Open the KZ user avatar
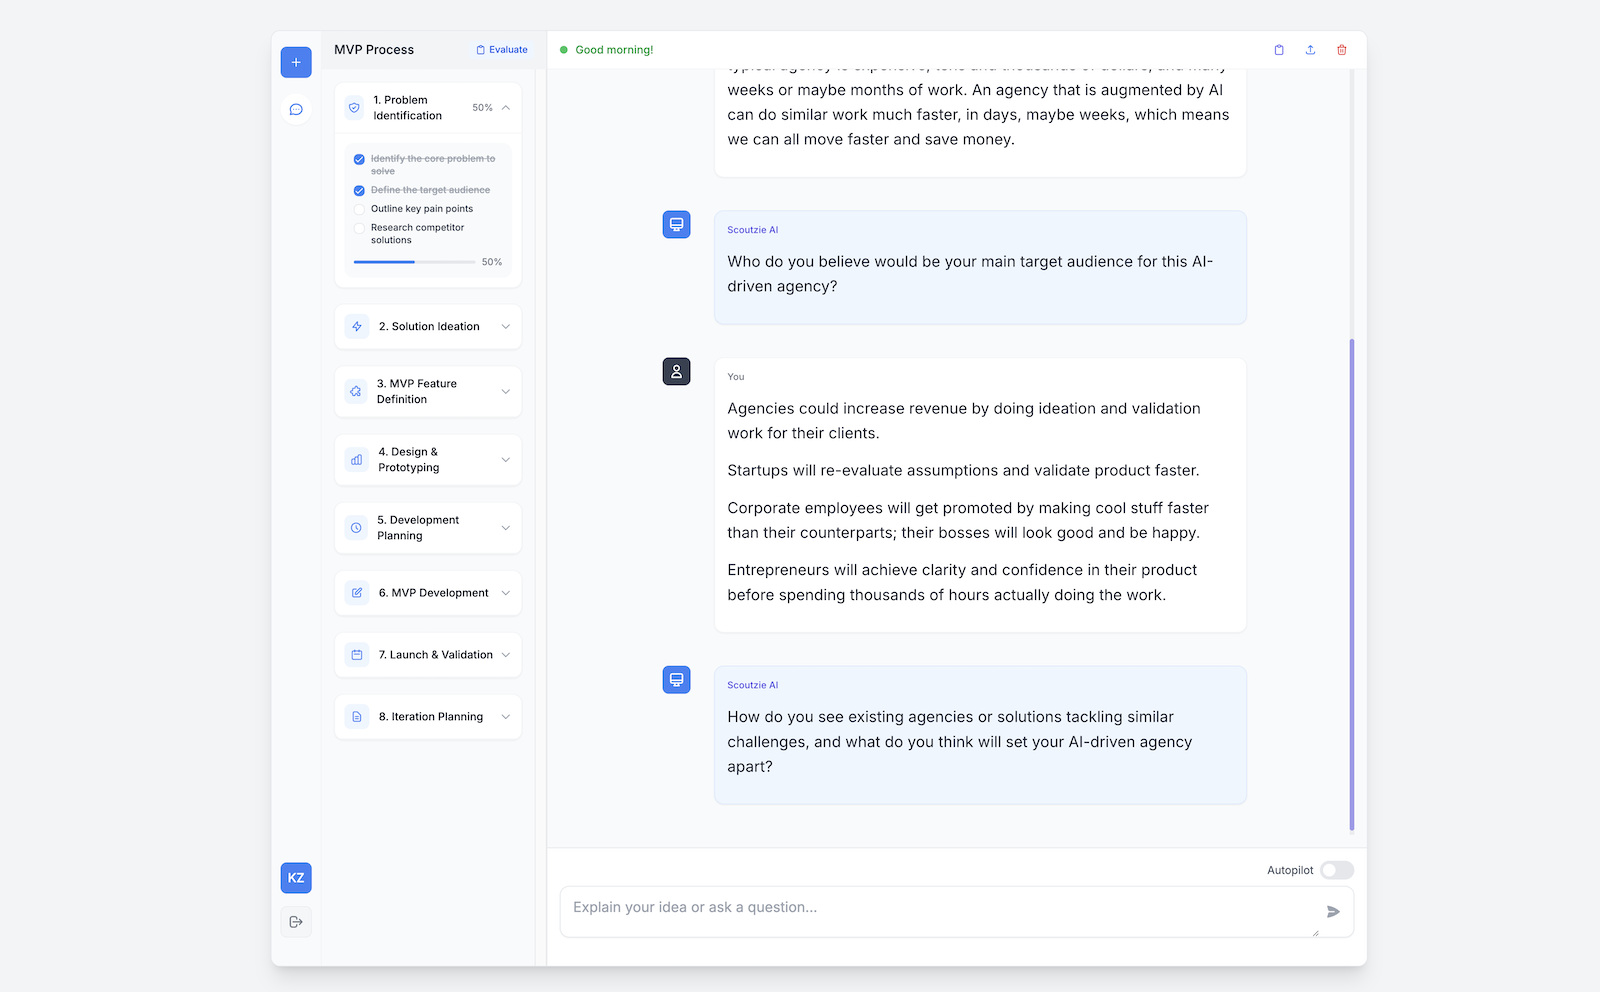Image resolution: width=1600 pixels, height=992 pixels. pos(296,878)
